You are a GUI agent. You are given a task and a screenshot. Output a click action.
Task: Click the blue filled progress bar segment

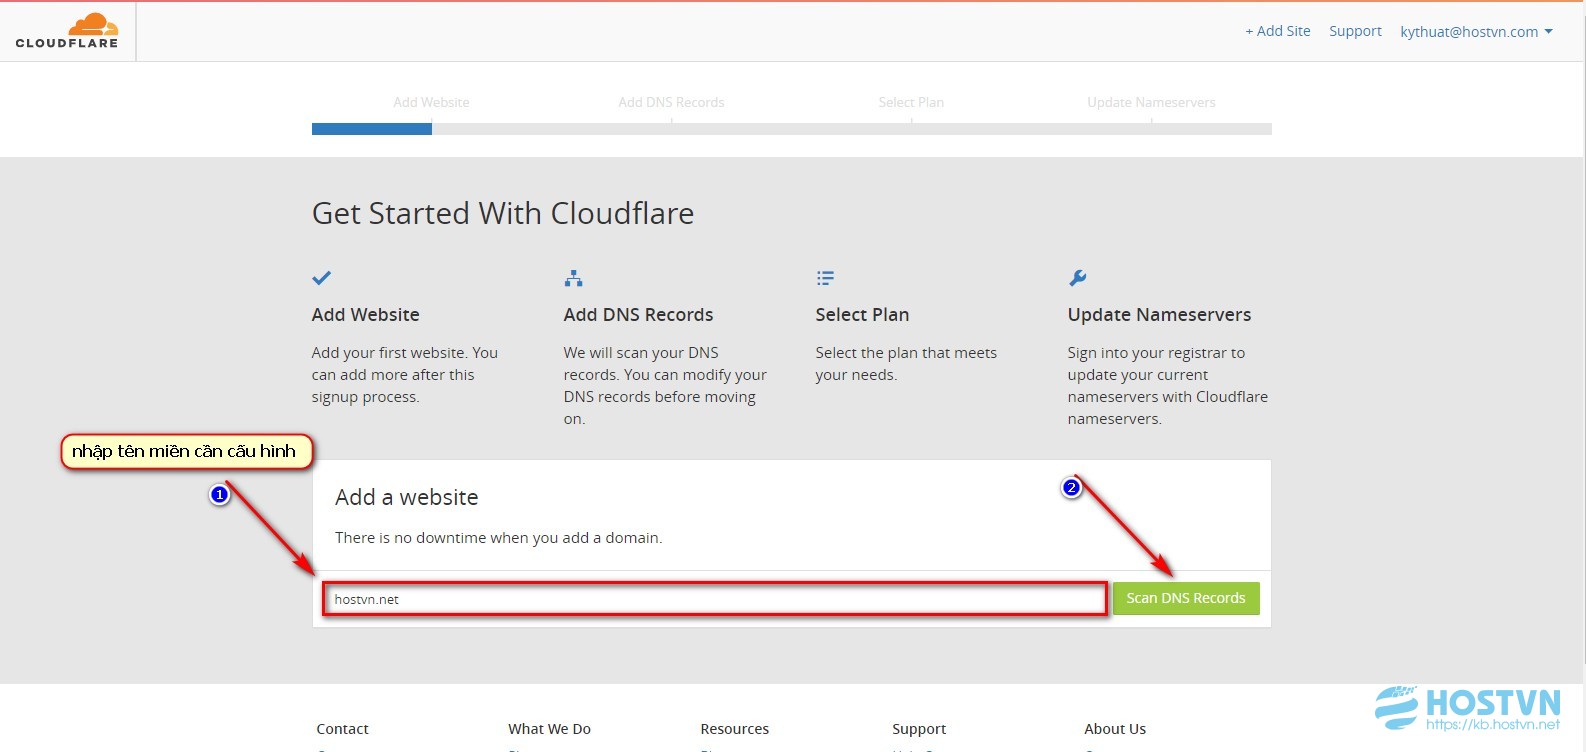tap(371, 129)
